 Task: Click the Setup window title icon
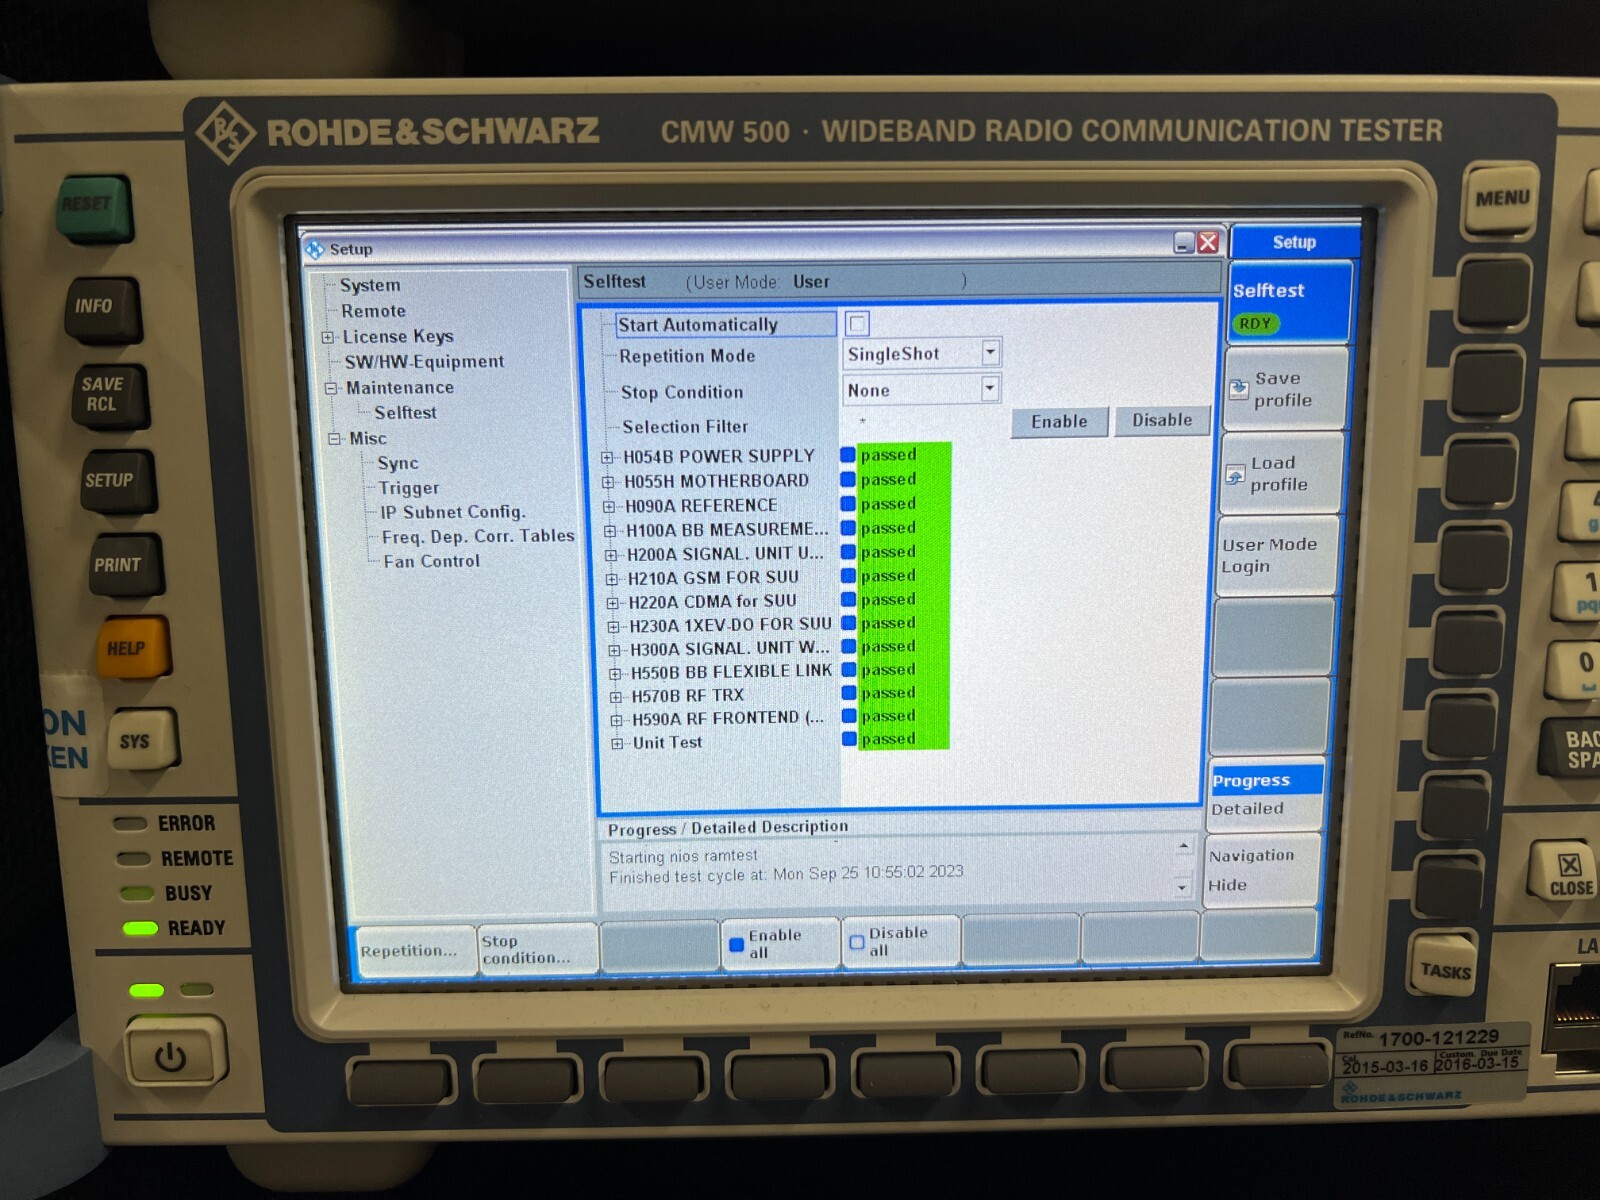point(315,249)
